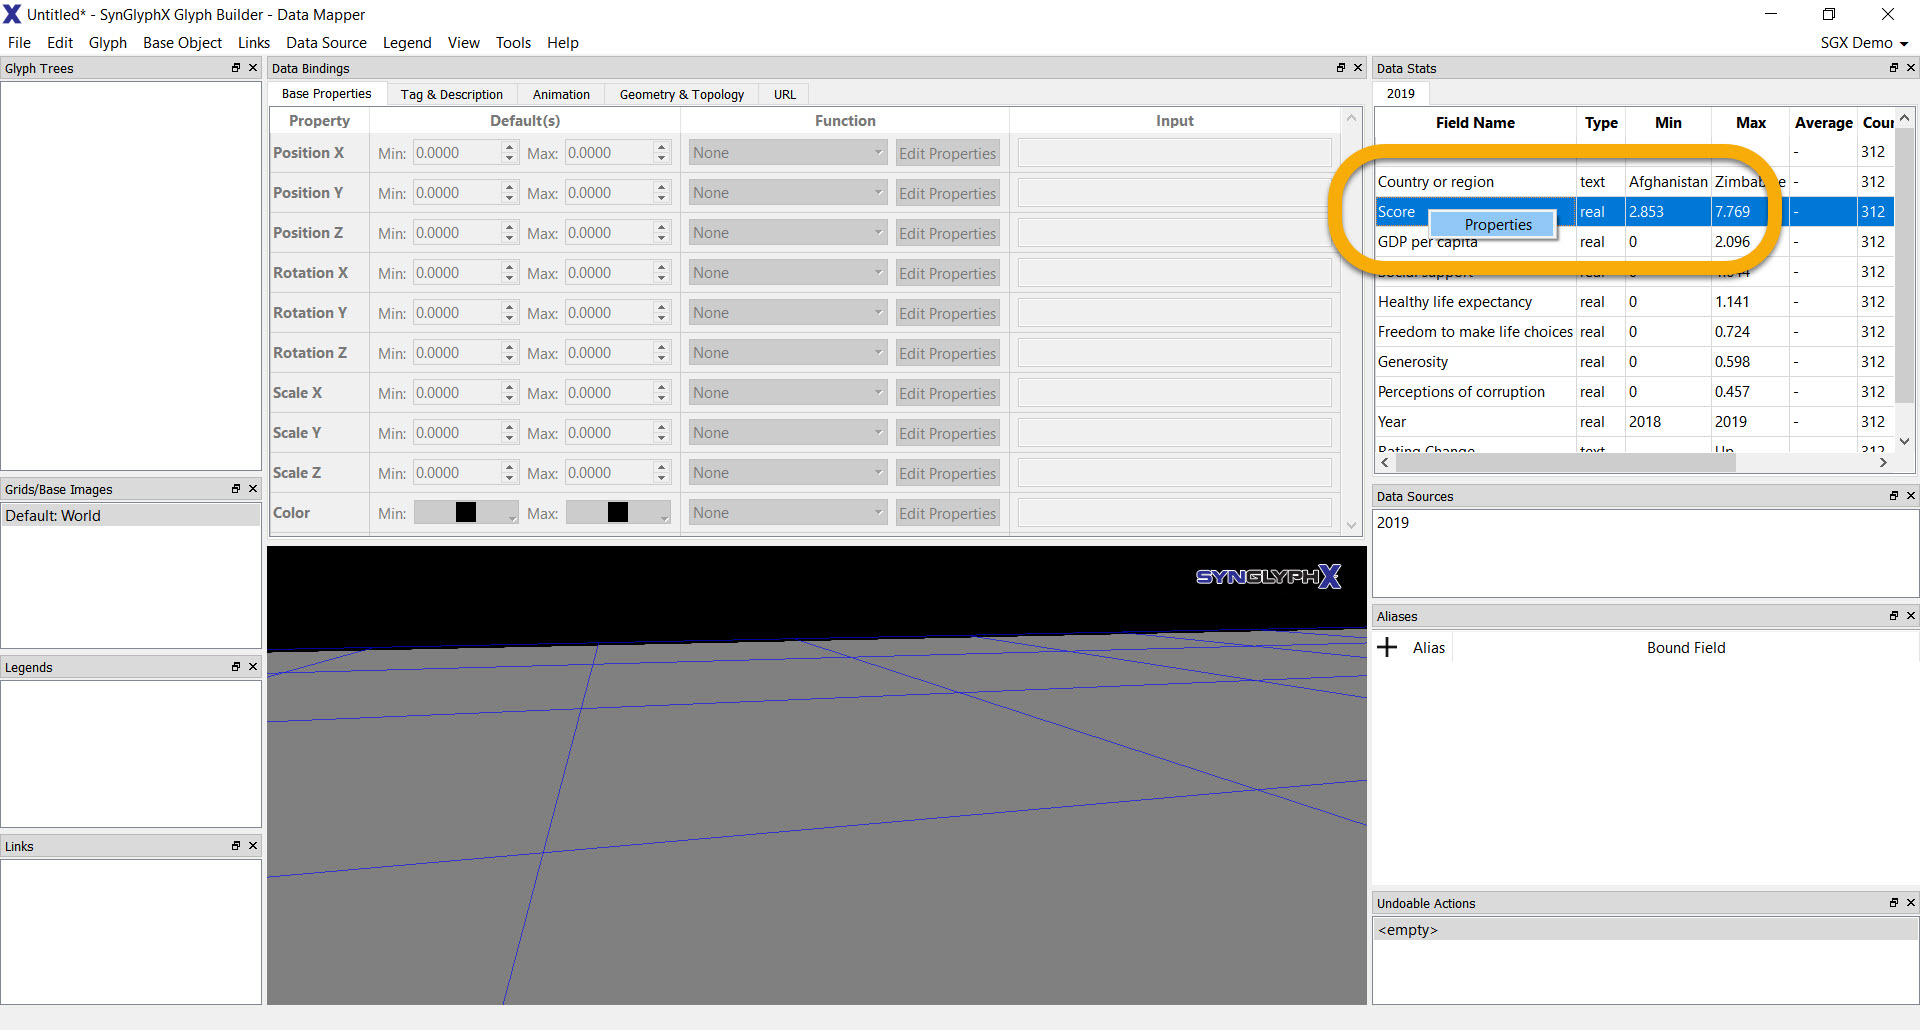
Task: Open the Tools menu
Action: pos(513,43)
